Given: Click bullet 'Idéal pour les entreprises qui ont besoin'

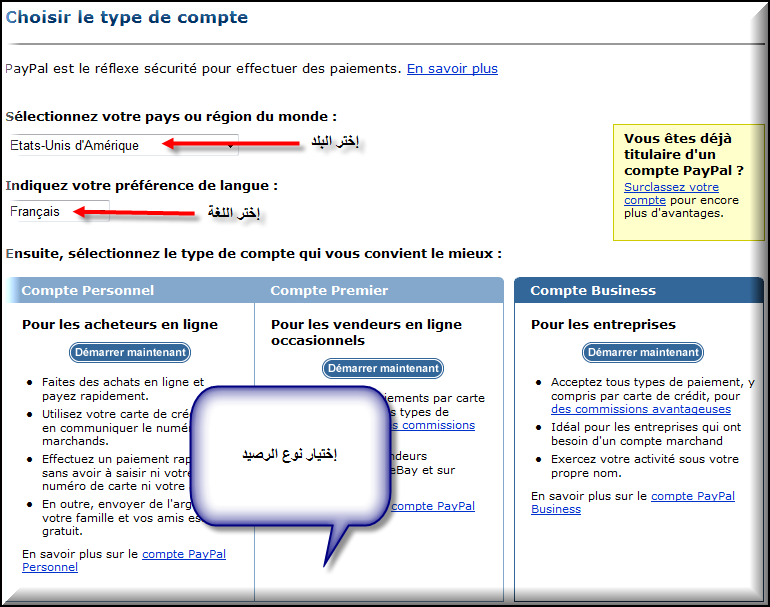Looking at the screenshot, I should [646, 434].
